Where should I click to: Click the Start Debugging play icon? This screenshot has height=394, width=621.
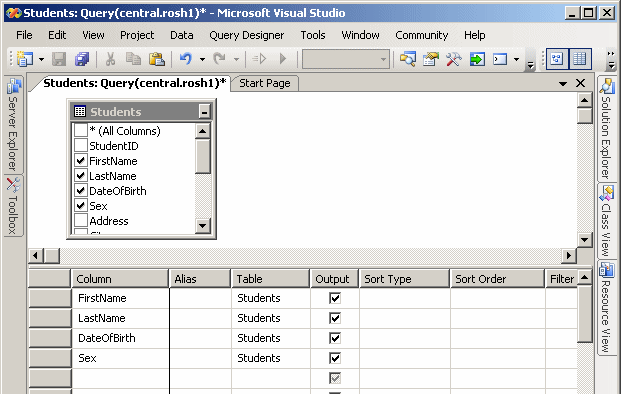pyautogui.click(x=283, y=59)
